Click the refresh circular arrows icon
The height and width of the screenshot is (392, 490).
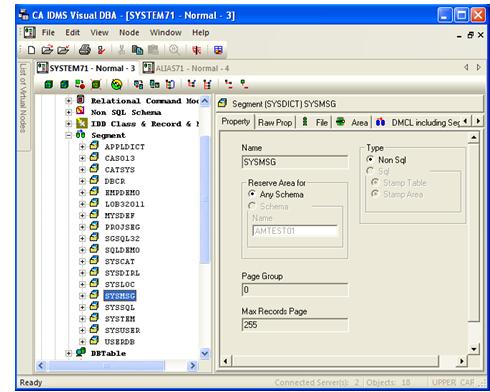[116, 85]
